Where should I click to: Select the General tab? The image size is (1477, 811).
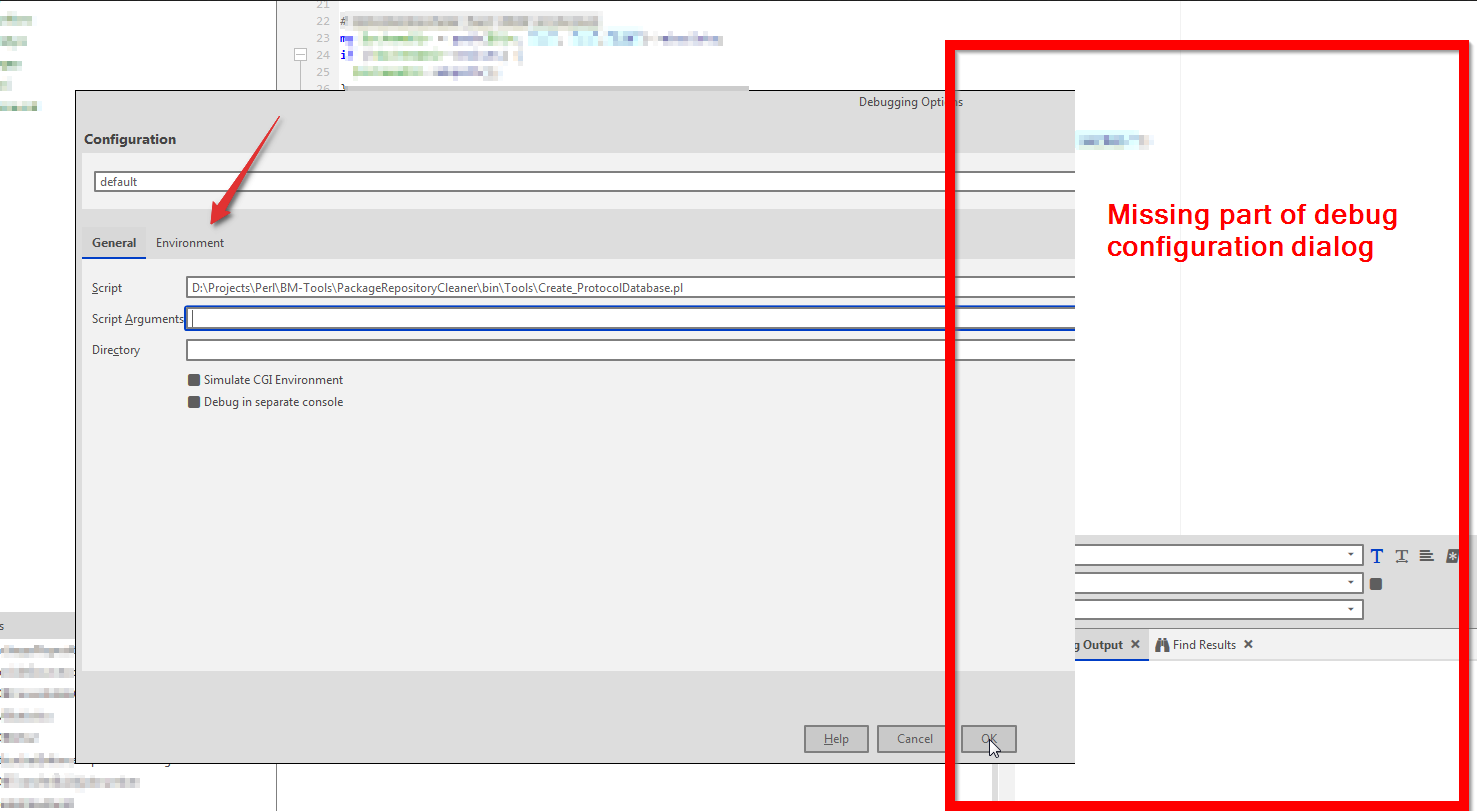pyautogui.click(x=113, y=242)
